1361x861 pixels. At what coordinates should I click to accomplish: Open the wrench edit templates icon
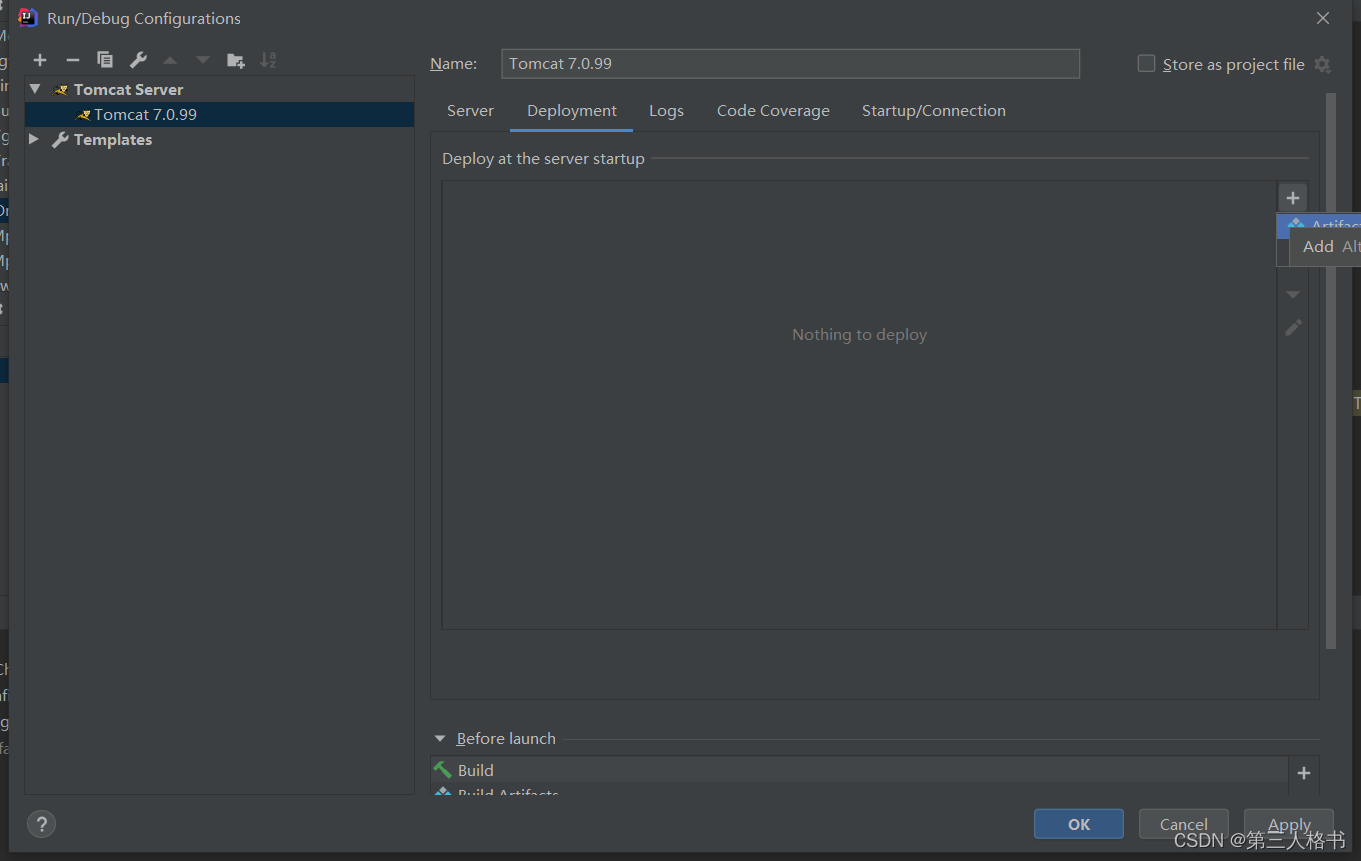138,60
